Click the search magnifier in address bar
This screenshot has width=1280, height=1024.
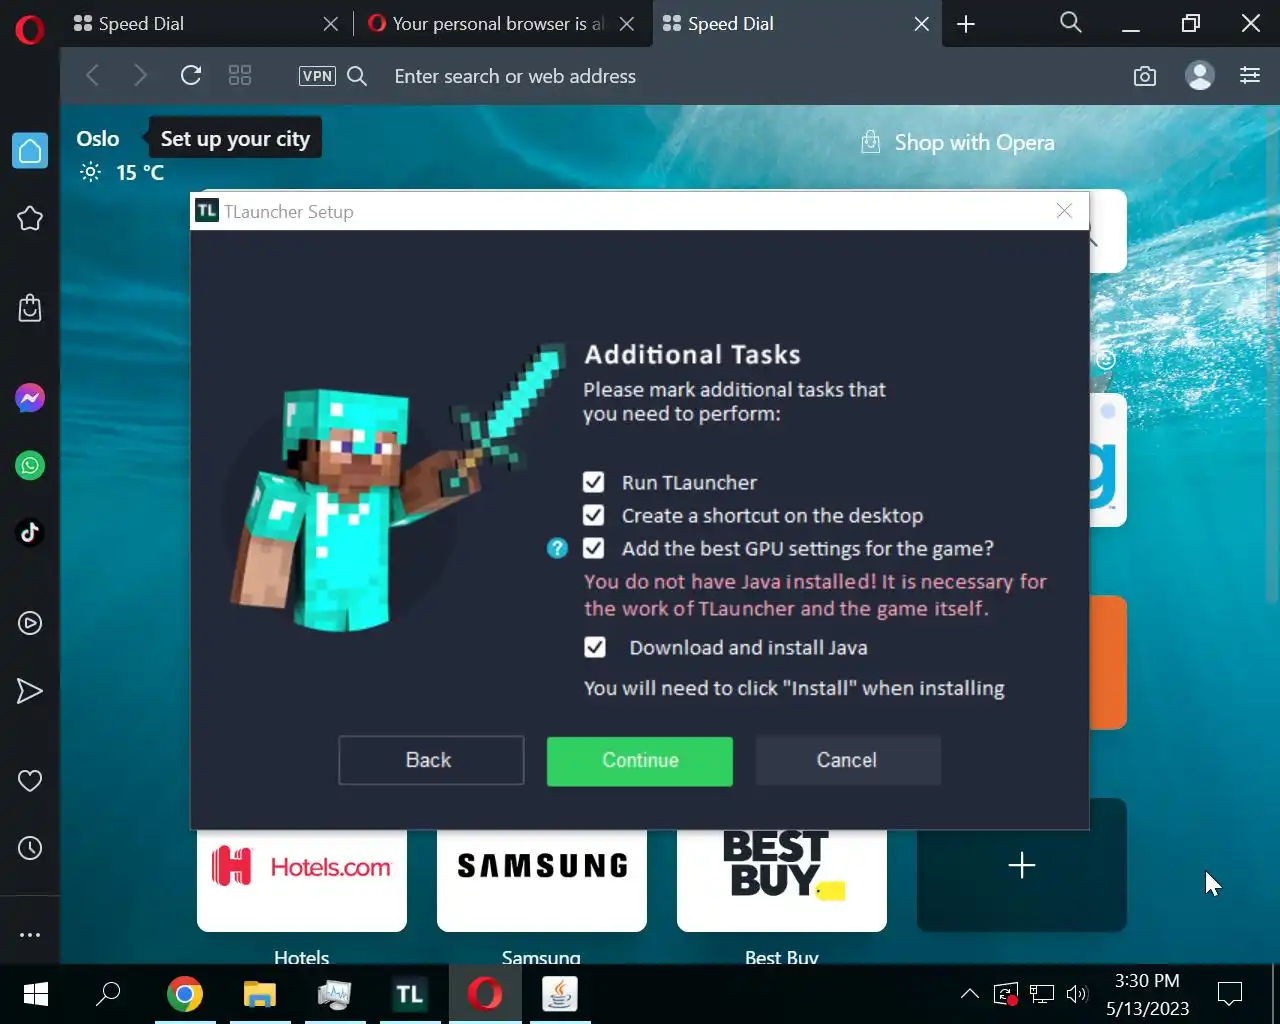[x=357, y=76]
